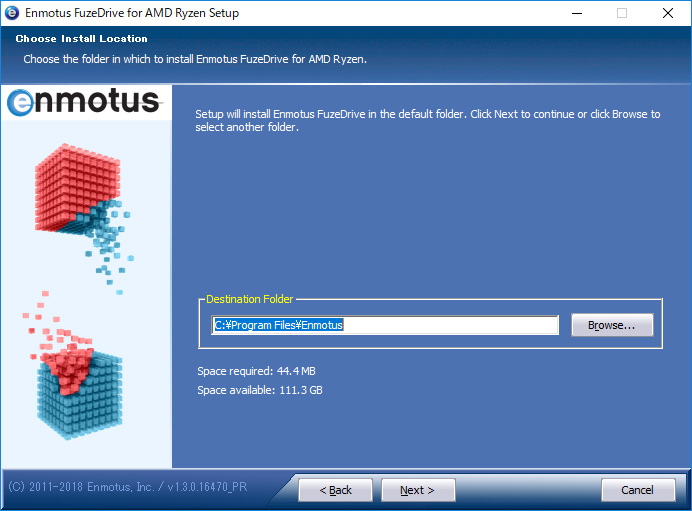The height and width of the screenshot is (511, 692).
Task: Minimize the setup window
Action: 577,14
